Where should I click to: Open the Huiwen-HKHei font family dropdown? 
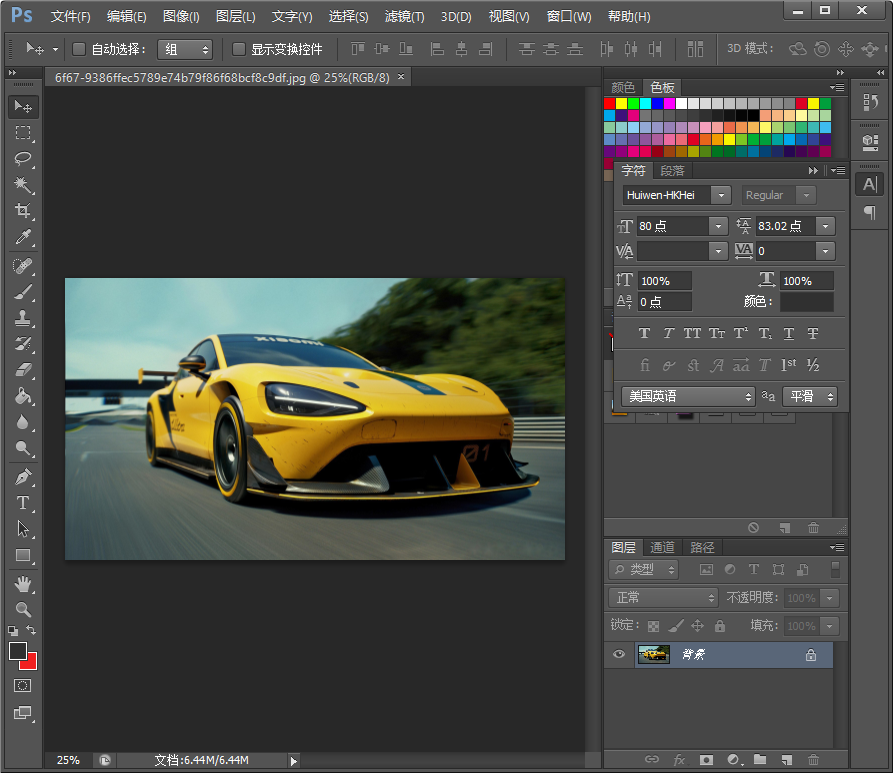[x=721, y=195]
